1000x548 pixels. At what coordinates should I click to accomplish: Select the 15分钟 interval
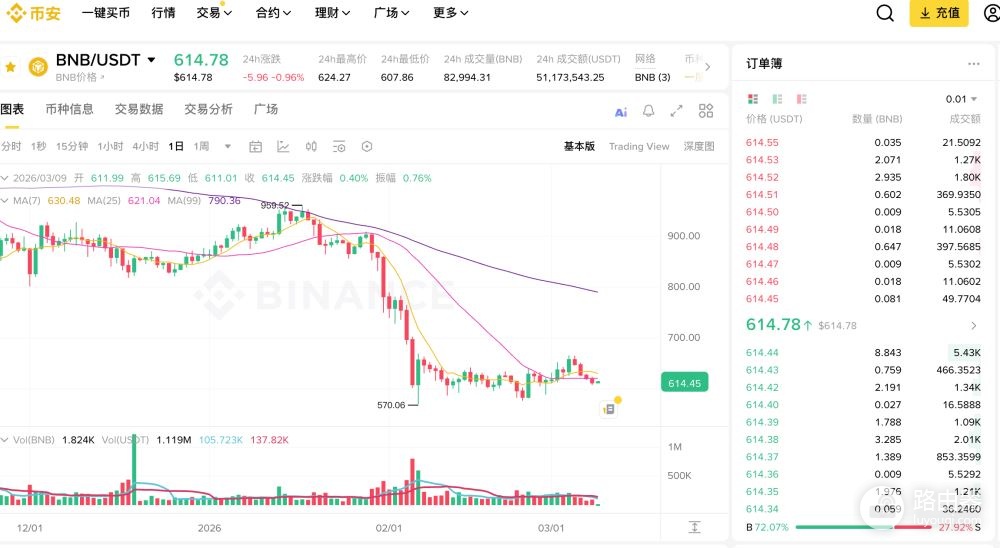(72, 146)
